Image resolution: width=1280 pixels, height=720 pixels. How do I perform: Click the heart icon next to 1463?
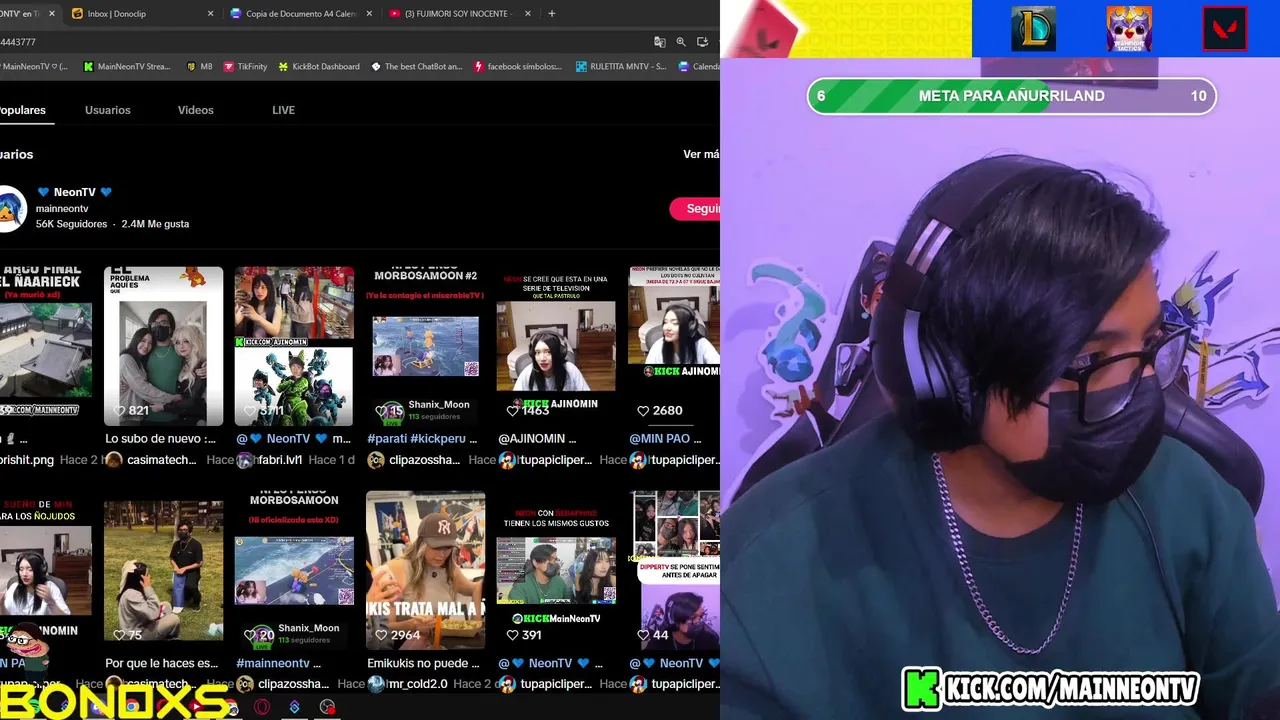click(x=512, y=411)
